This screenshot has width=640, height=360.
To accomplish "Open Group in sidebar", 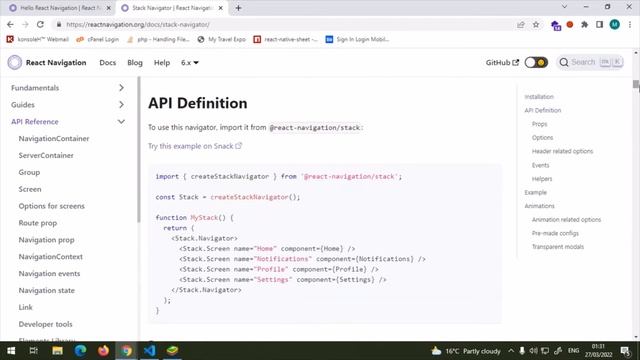I will [29, 172].
